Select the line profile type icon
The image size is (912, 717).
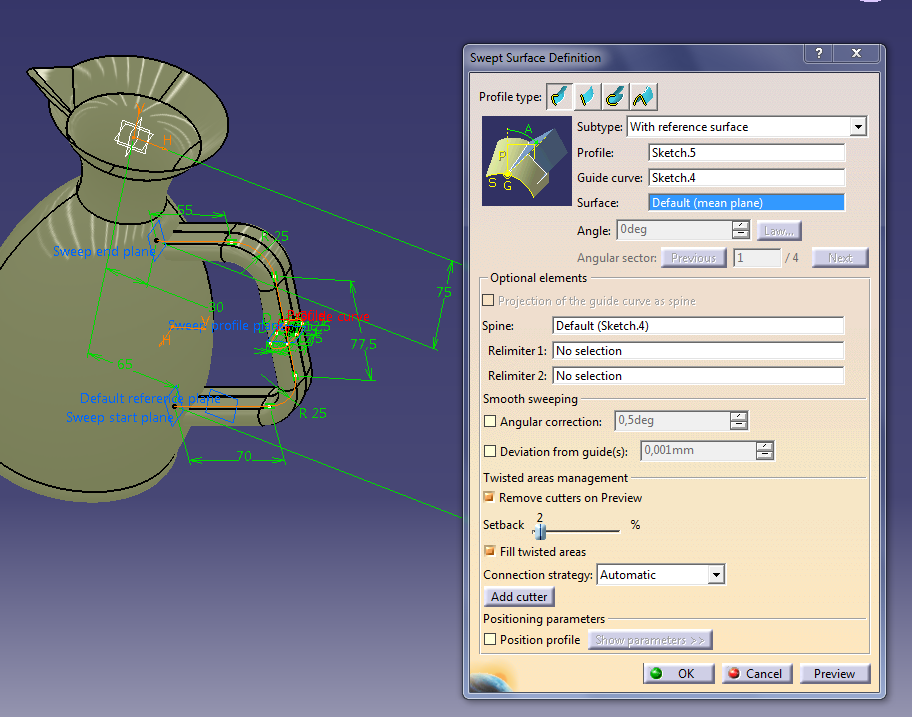tap(586, 96)
